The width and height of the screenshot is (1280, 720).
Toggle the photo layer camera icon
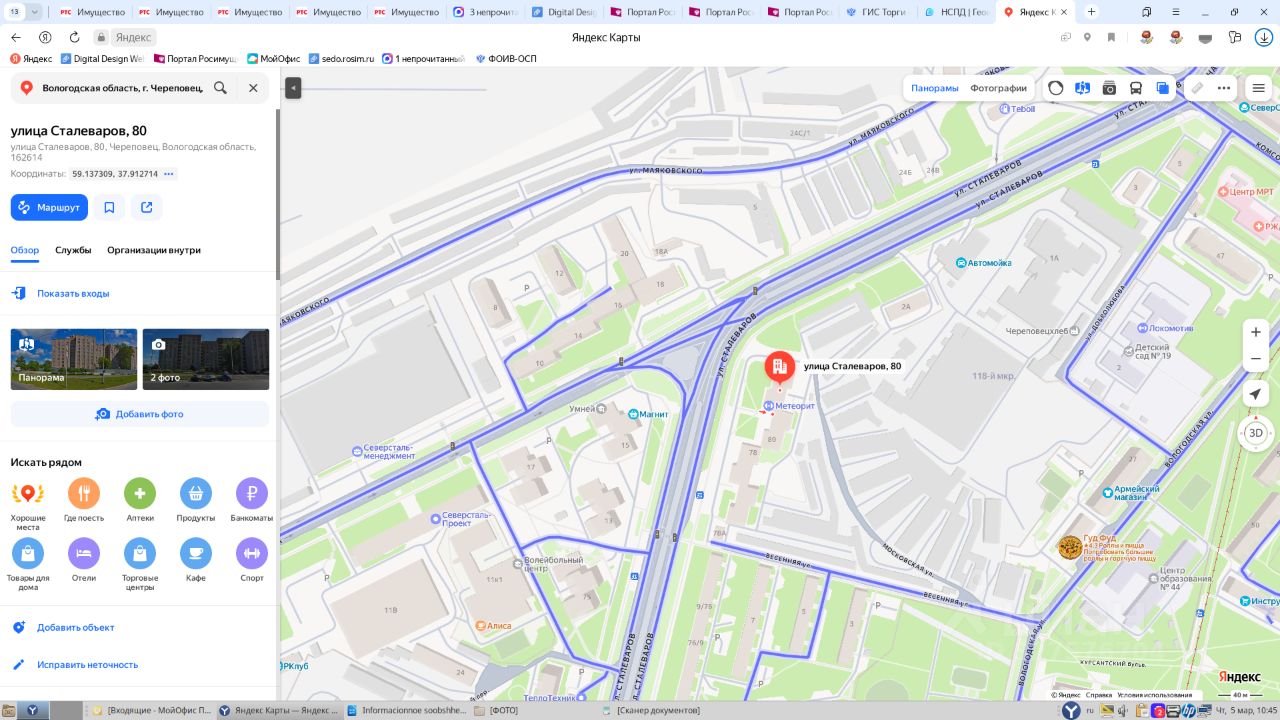pyautogui.click(x=1109, y=88)
